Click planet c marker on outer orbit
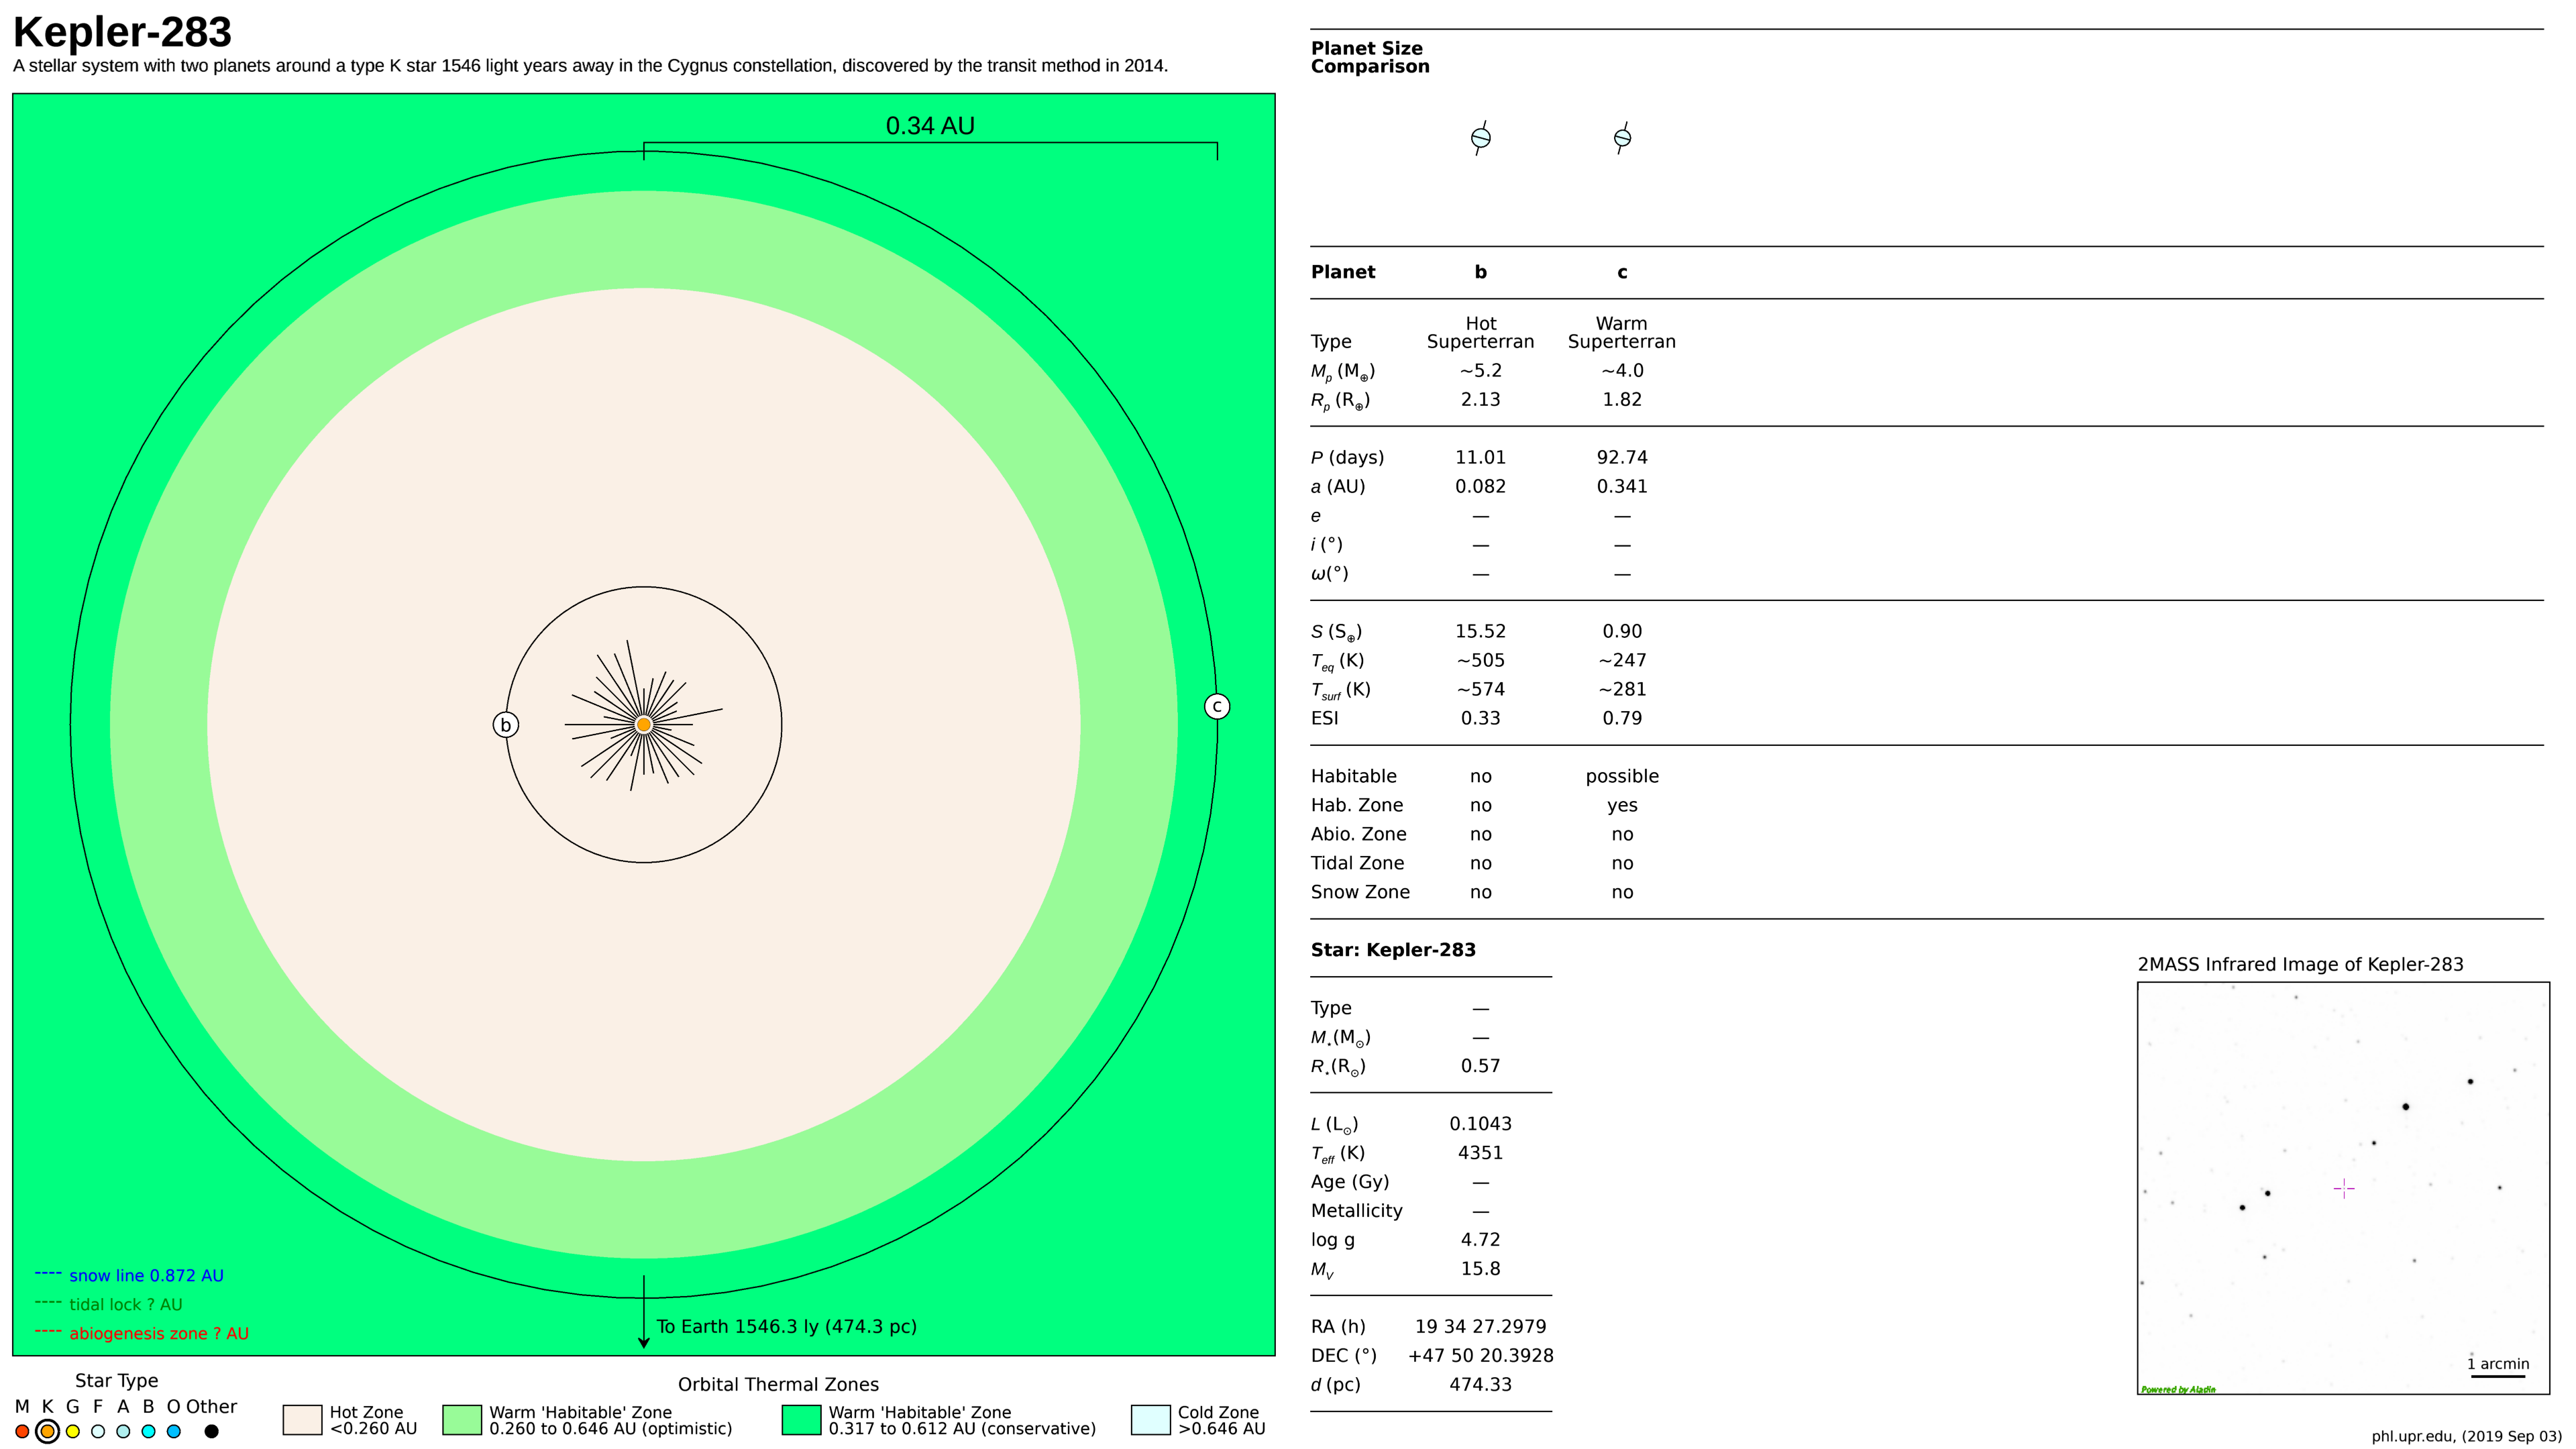The image size is (2576, 1449). point(1217,707)
